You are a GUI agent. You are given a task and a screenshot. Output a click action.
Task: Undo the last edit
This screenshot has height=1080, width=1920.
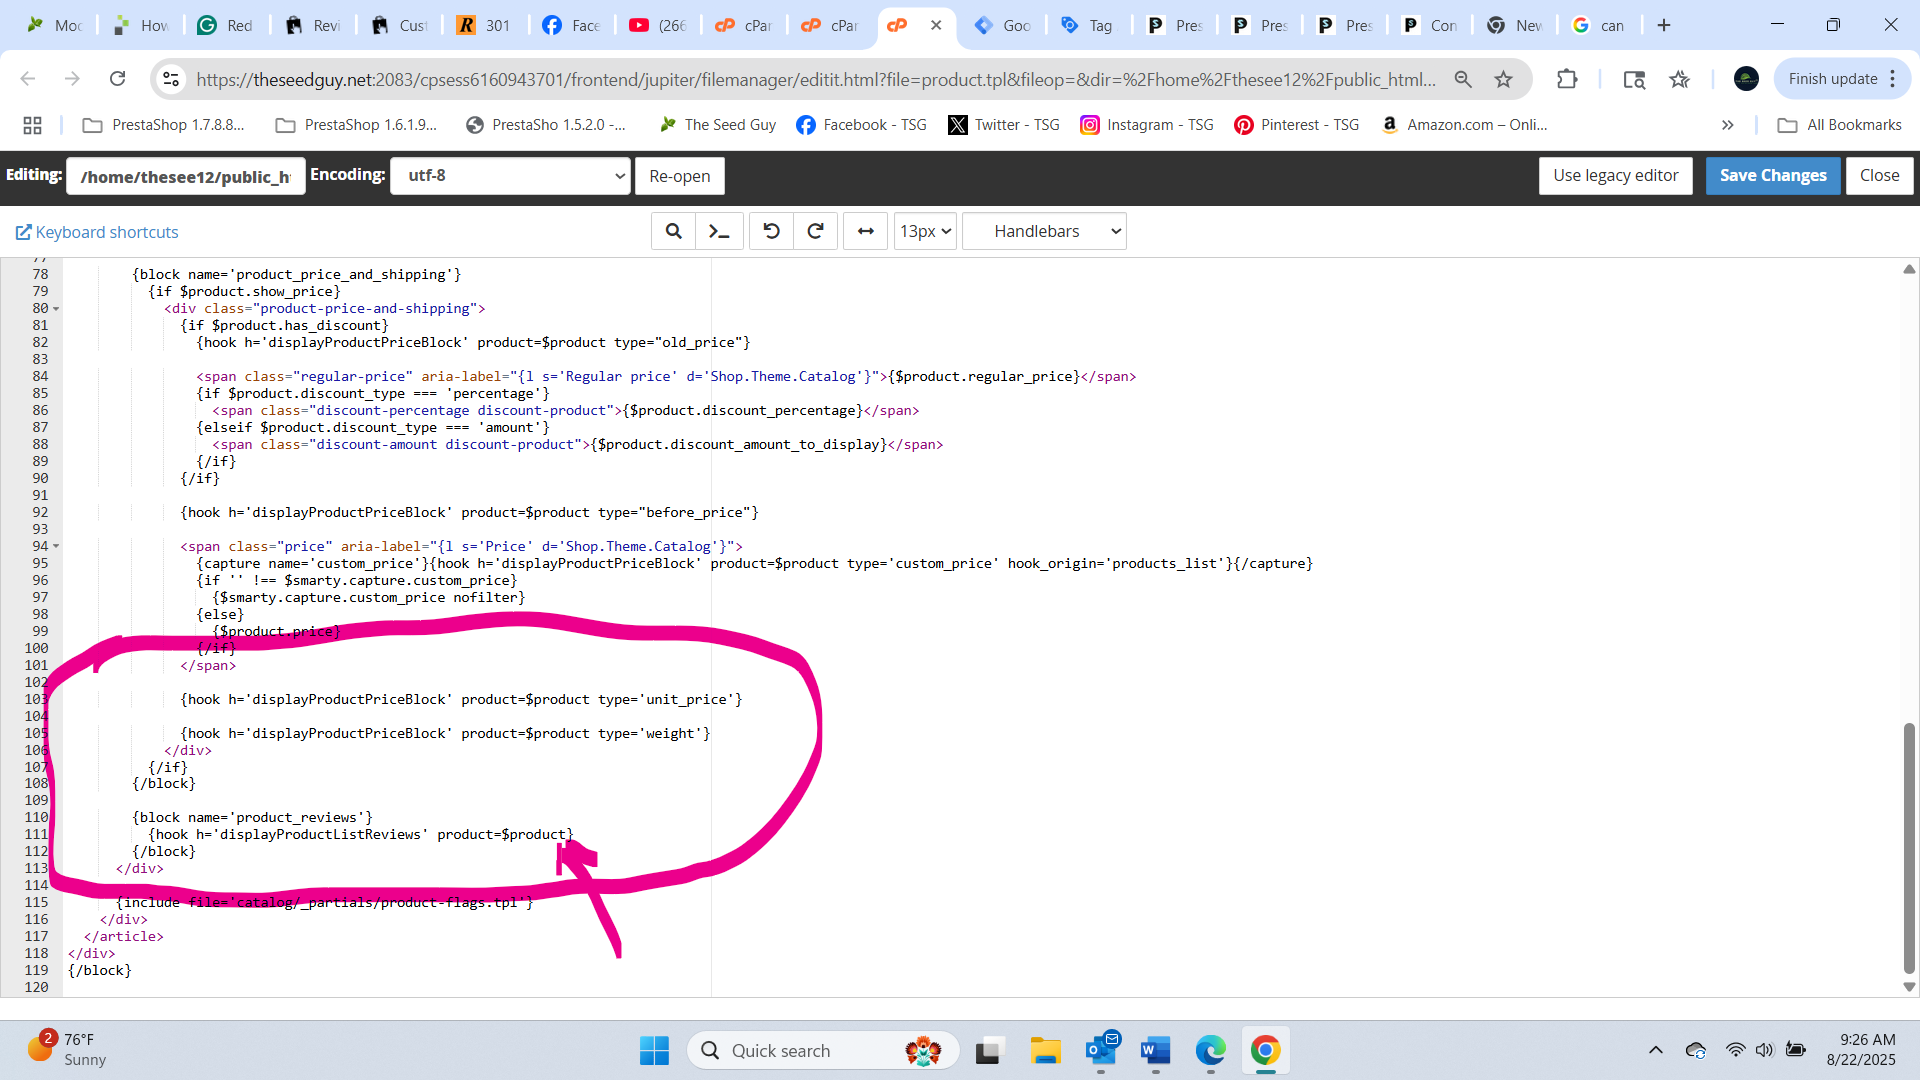[771, 231]
